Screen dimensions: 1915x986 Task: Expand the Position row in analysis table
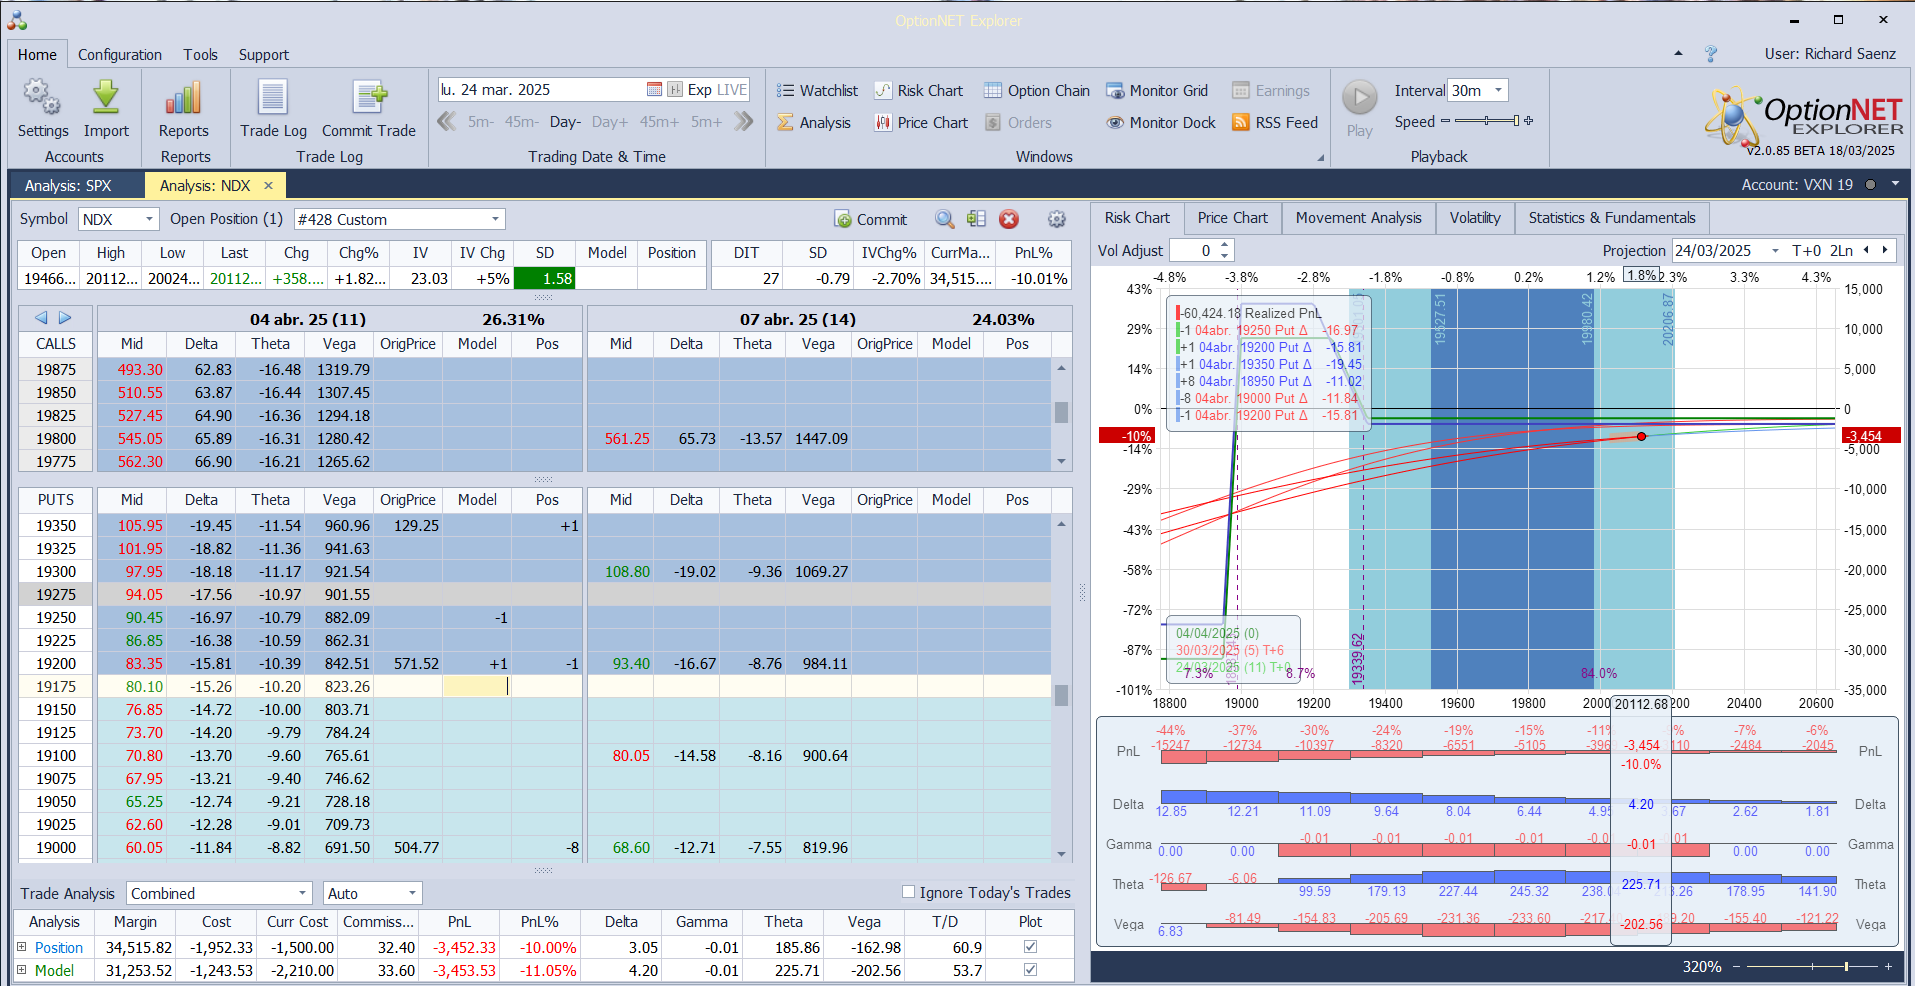(x=21, y=947)
